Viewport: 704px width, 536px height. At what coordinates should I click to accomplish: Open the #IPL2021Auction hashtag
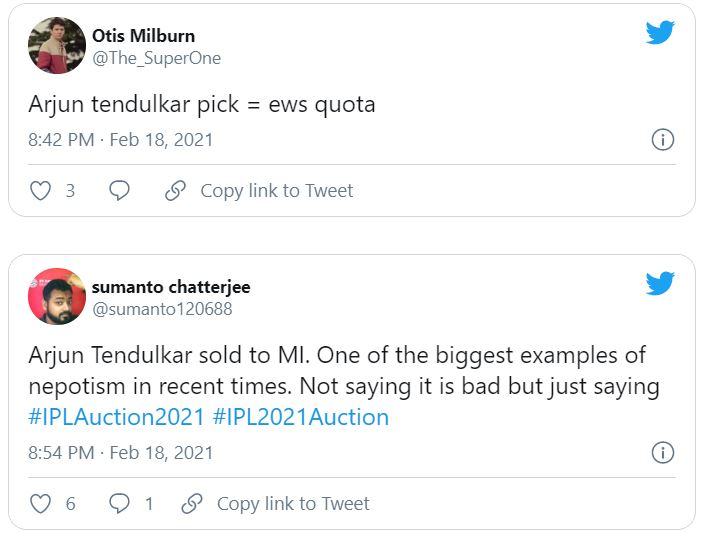301,416
